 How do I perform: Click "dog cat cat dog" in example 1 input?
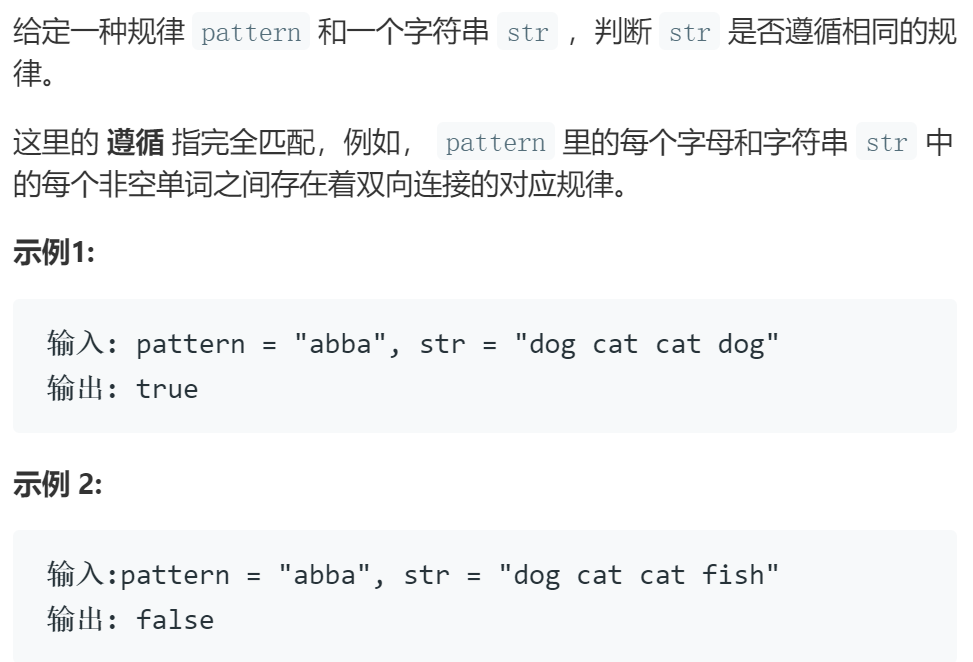[647, 344]
